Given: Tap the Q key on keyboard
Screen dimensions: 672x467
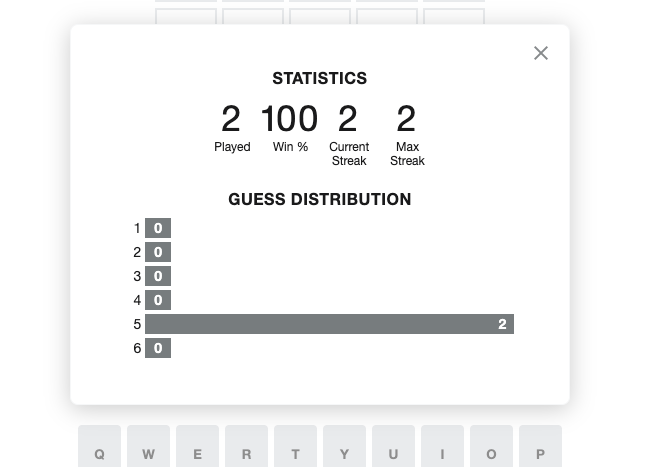Looking at the screenshot, I should tap(99, 446).
